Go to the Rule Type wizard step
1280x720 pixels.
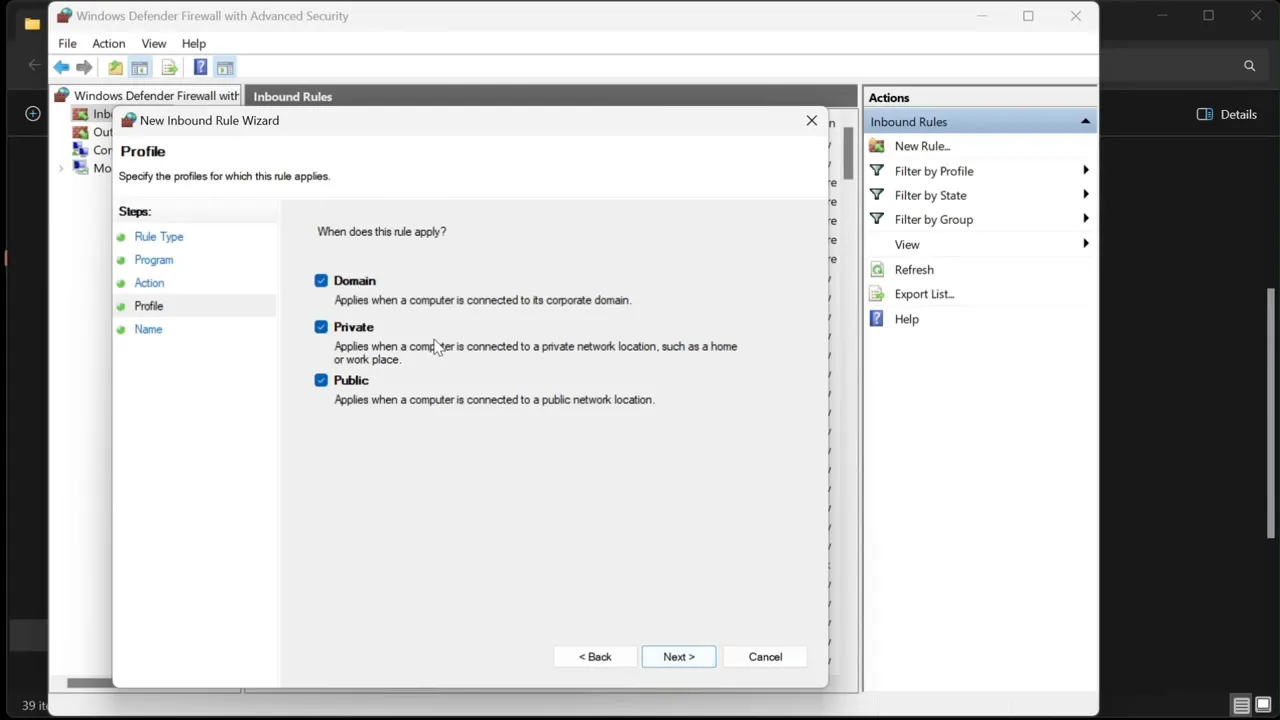pos(159,237)
